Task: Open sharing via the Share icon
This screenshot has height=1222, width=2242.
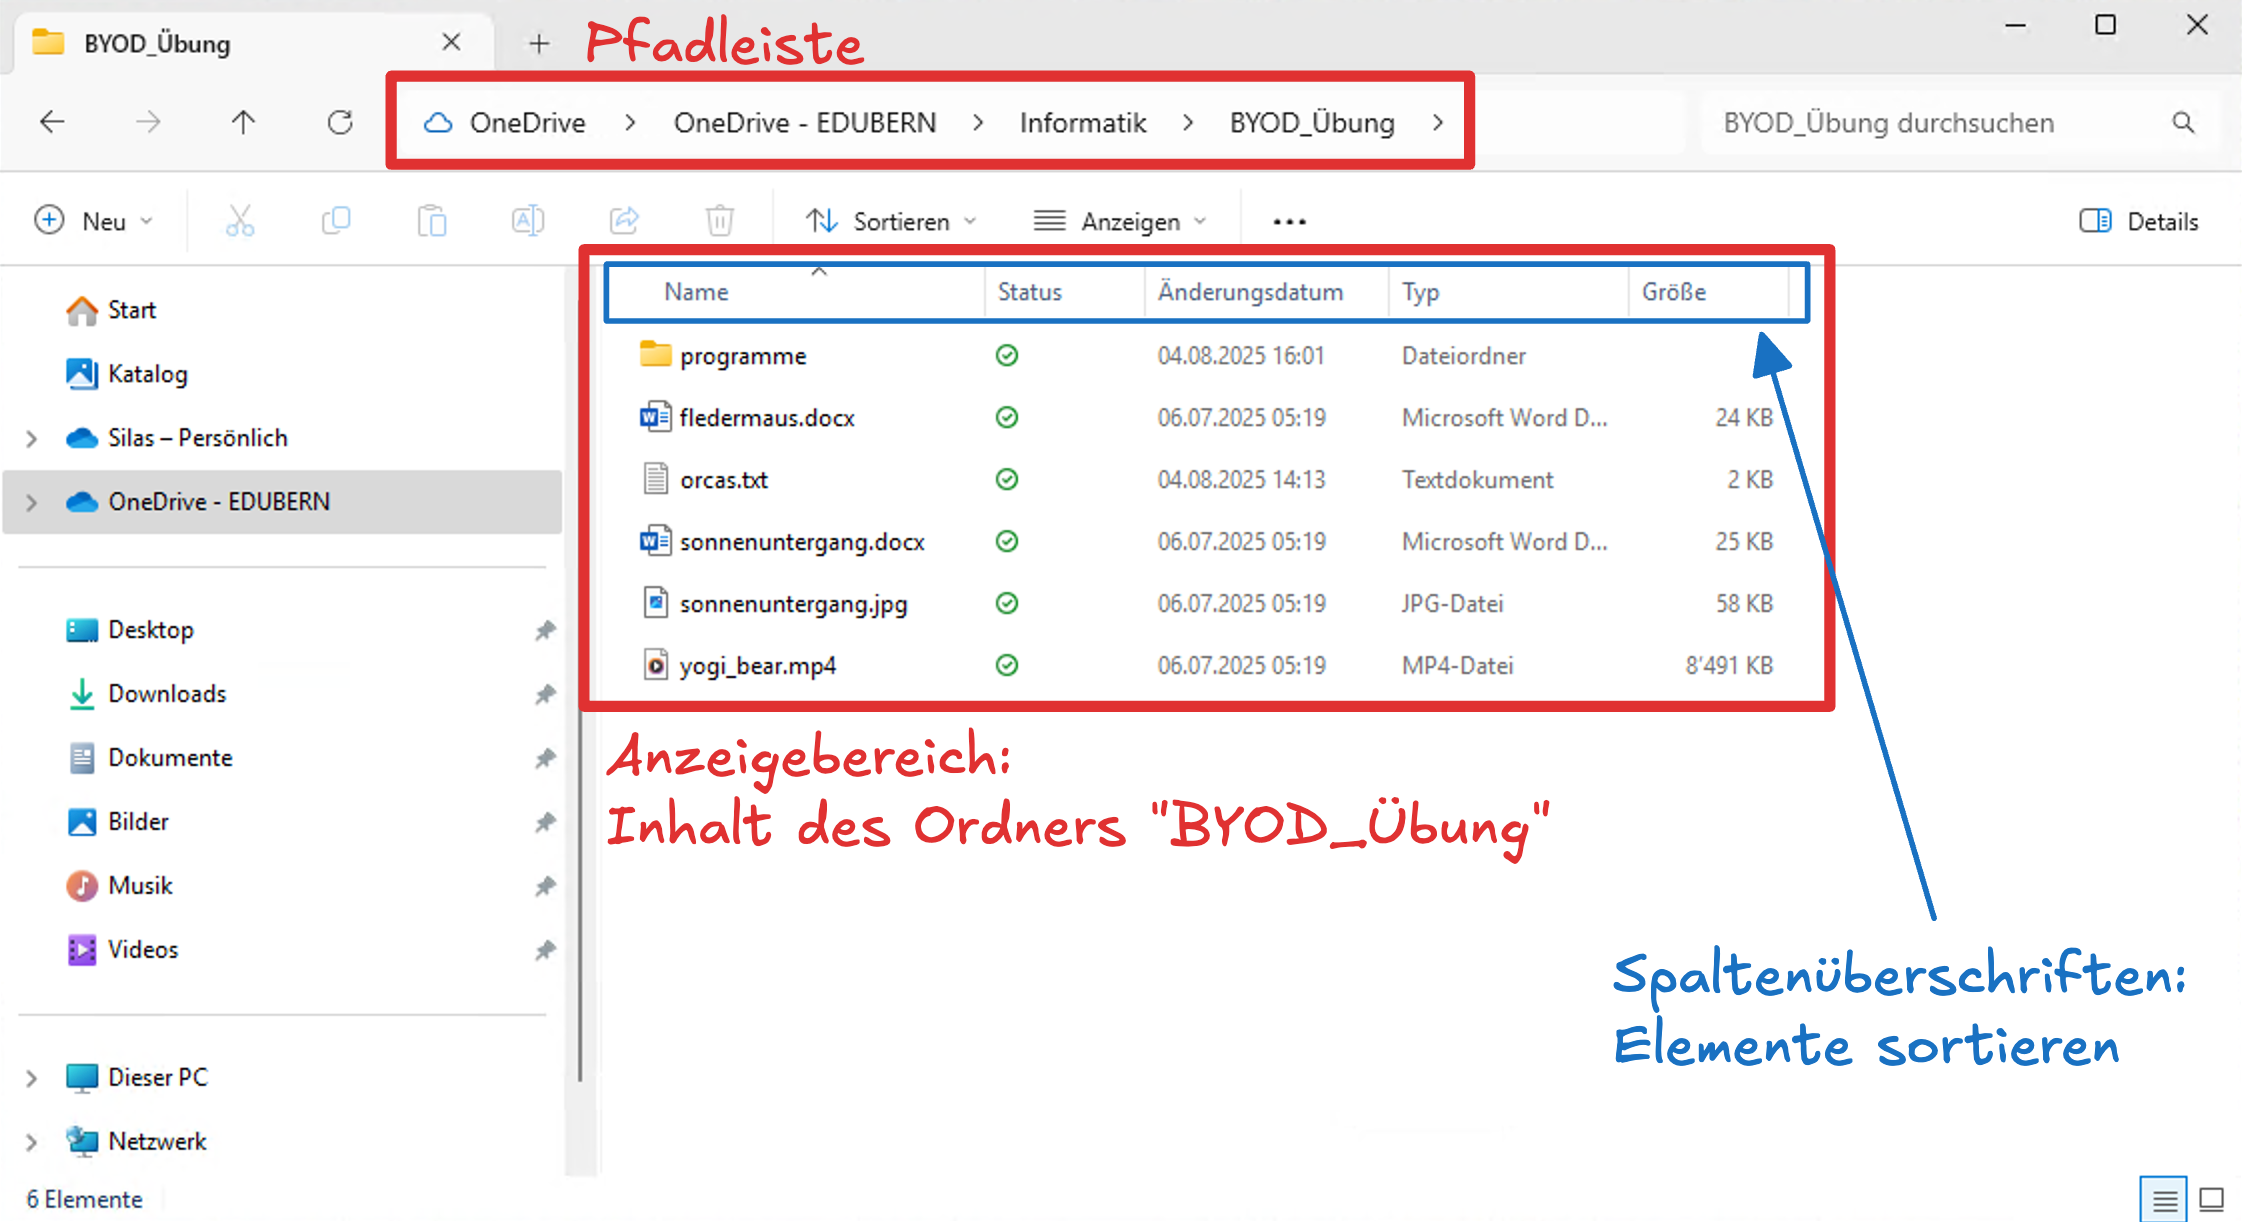Action: click(624, 220)
